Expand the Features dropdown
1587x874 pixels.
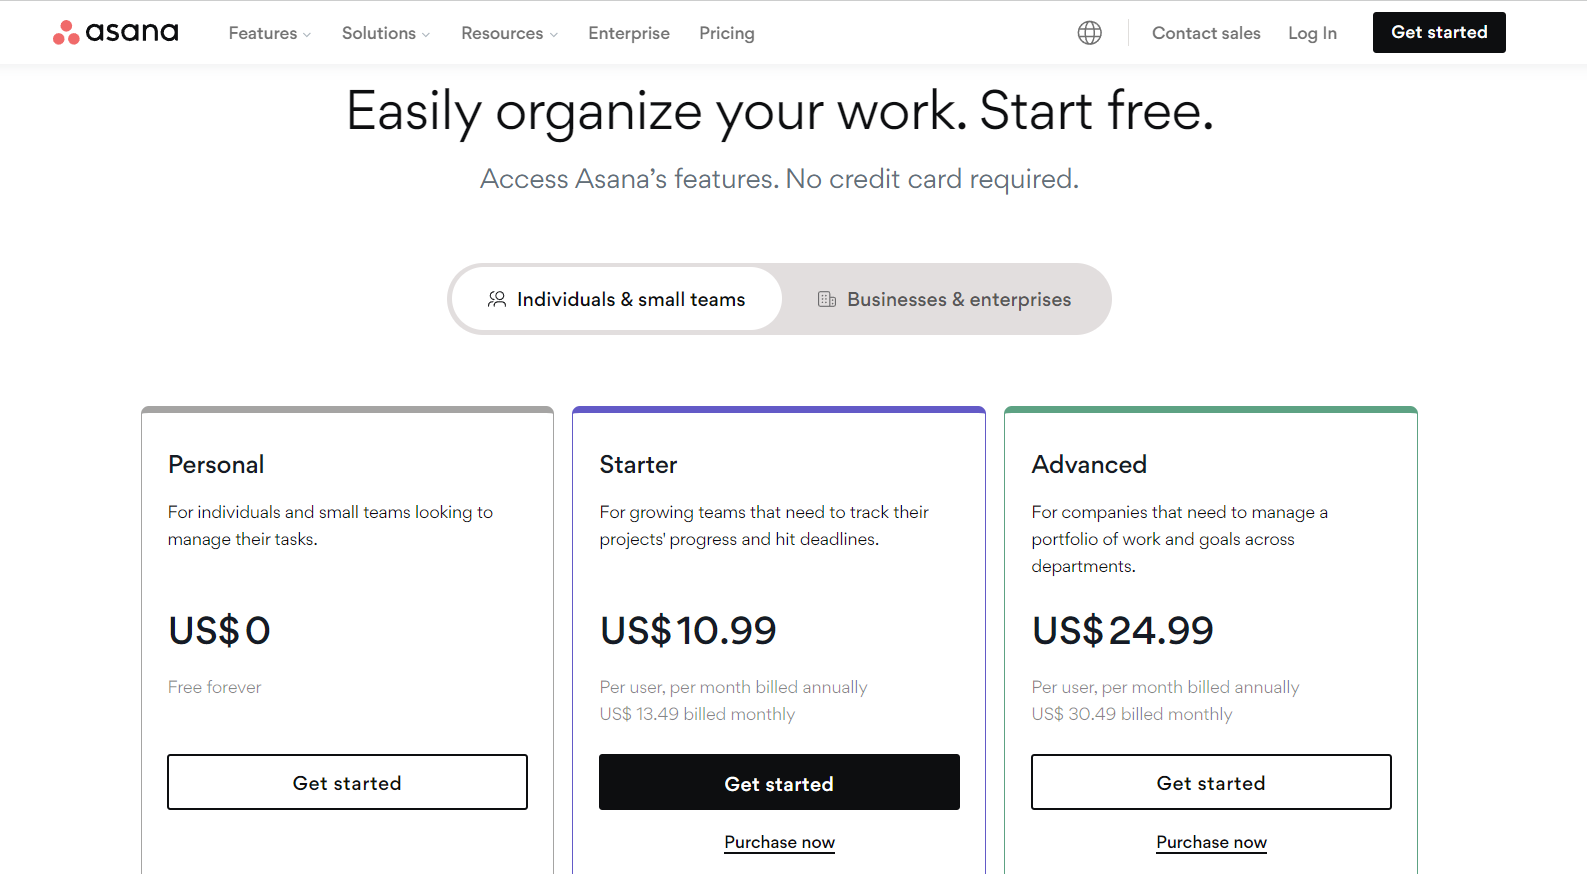tap(267, 33)
